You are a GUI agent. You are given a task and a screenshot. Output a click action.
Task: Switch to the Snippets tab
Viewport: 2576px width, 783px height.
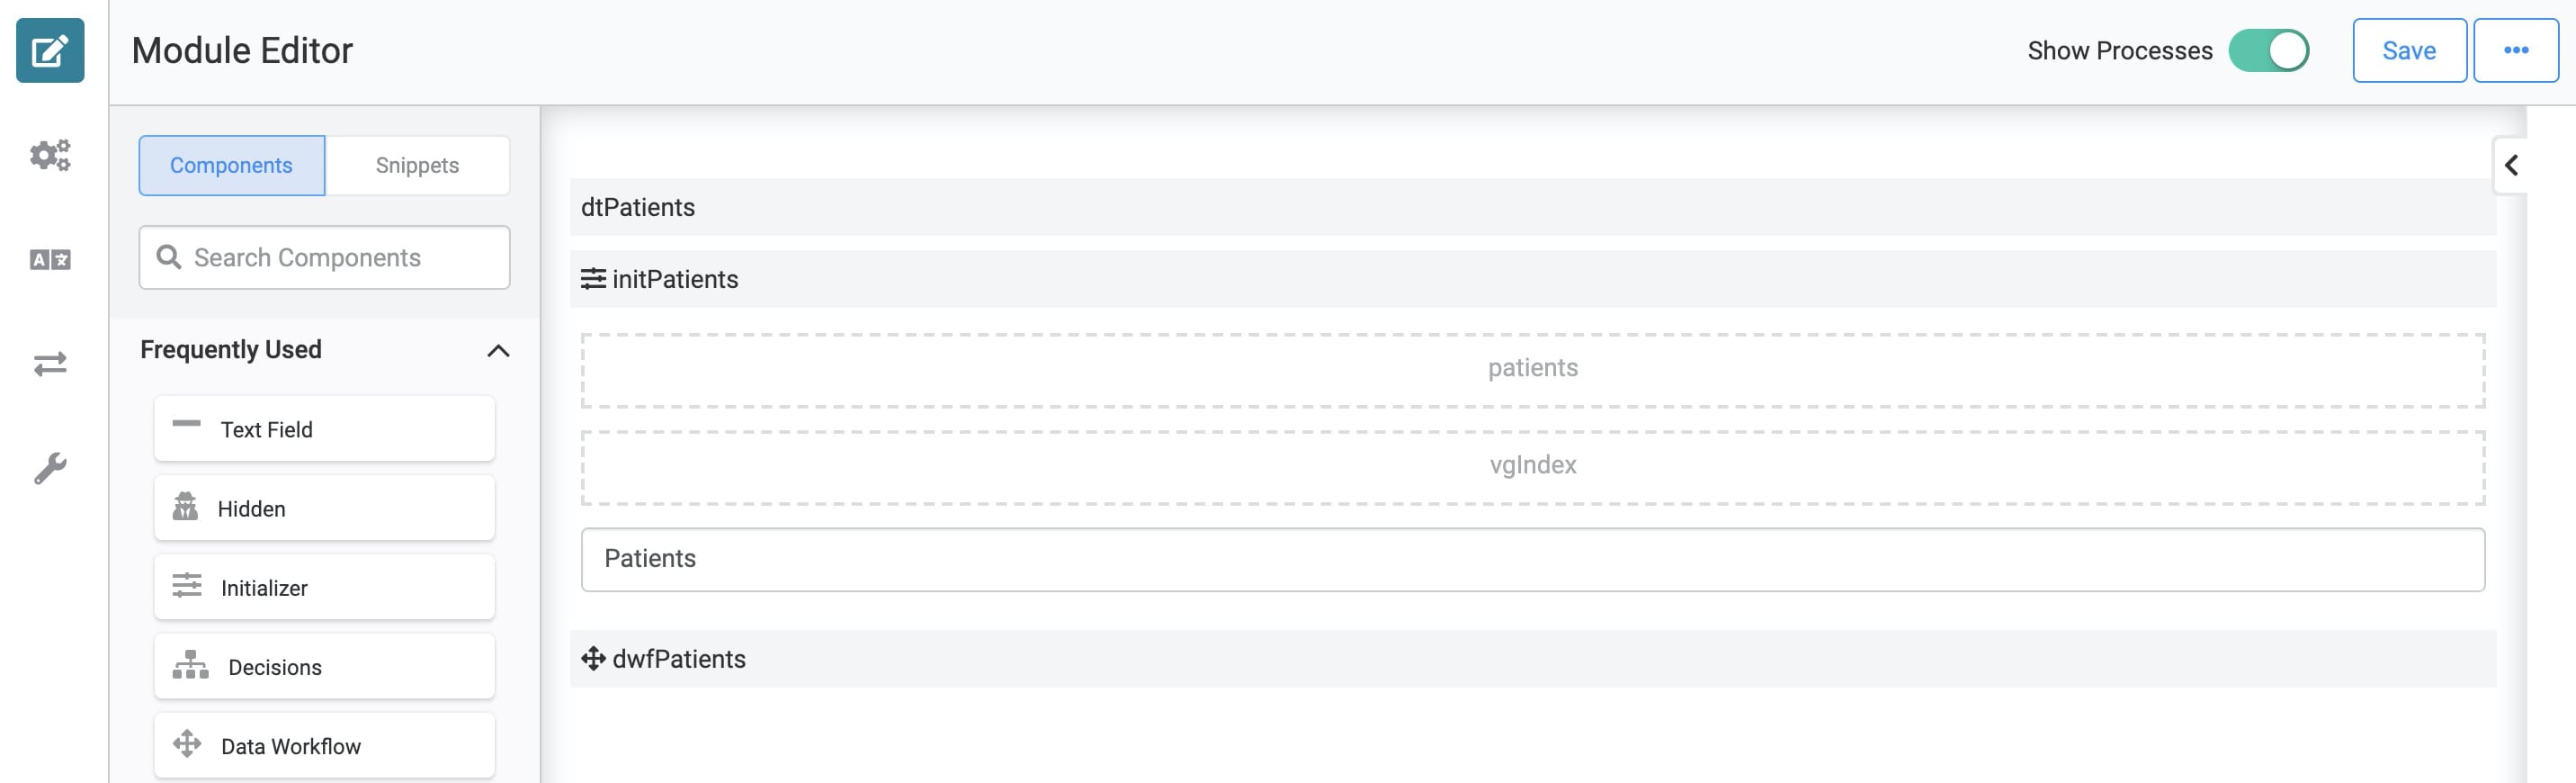[x=417, y=165]
